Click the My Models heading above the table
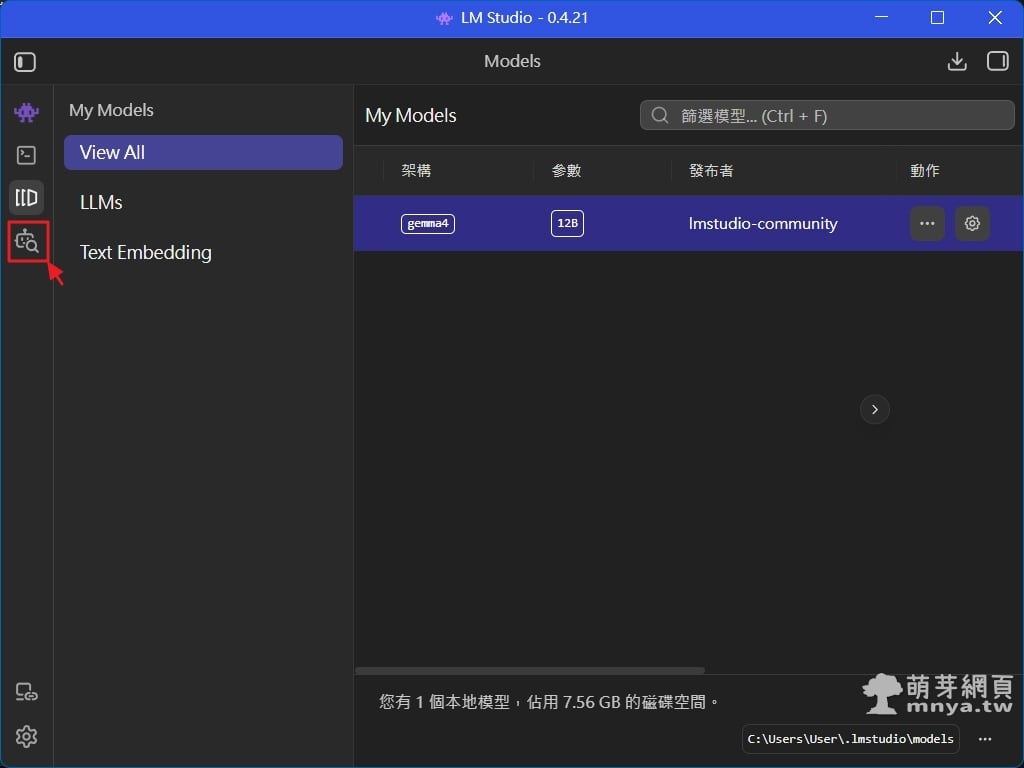This screenshot has width=1024, height=768. click(411, 116)
